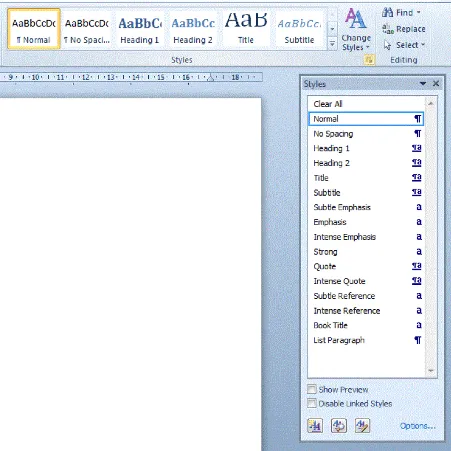Image resolution: width=451 pixels, height=451 pixels.
Task: Click linked style icon beside Quote
Action: (417, 266)
